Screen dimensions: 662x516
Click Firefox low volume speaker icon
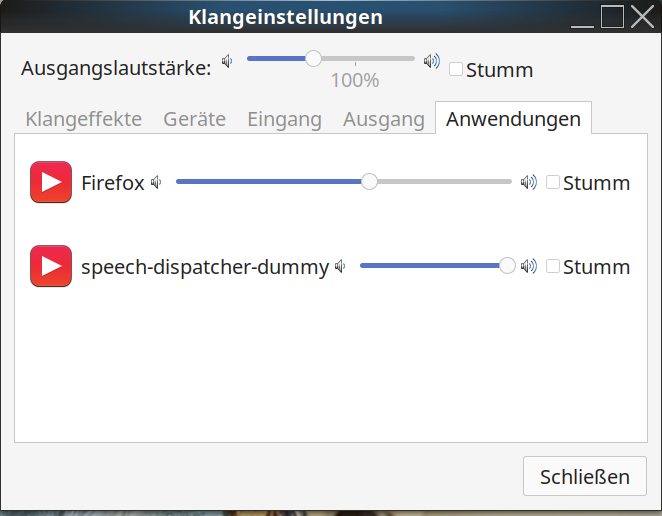[156, 183]
